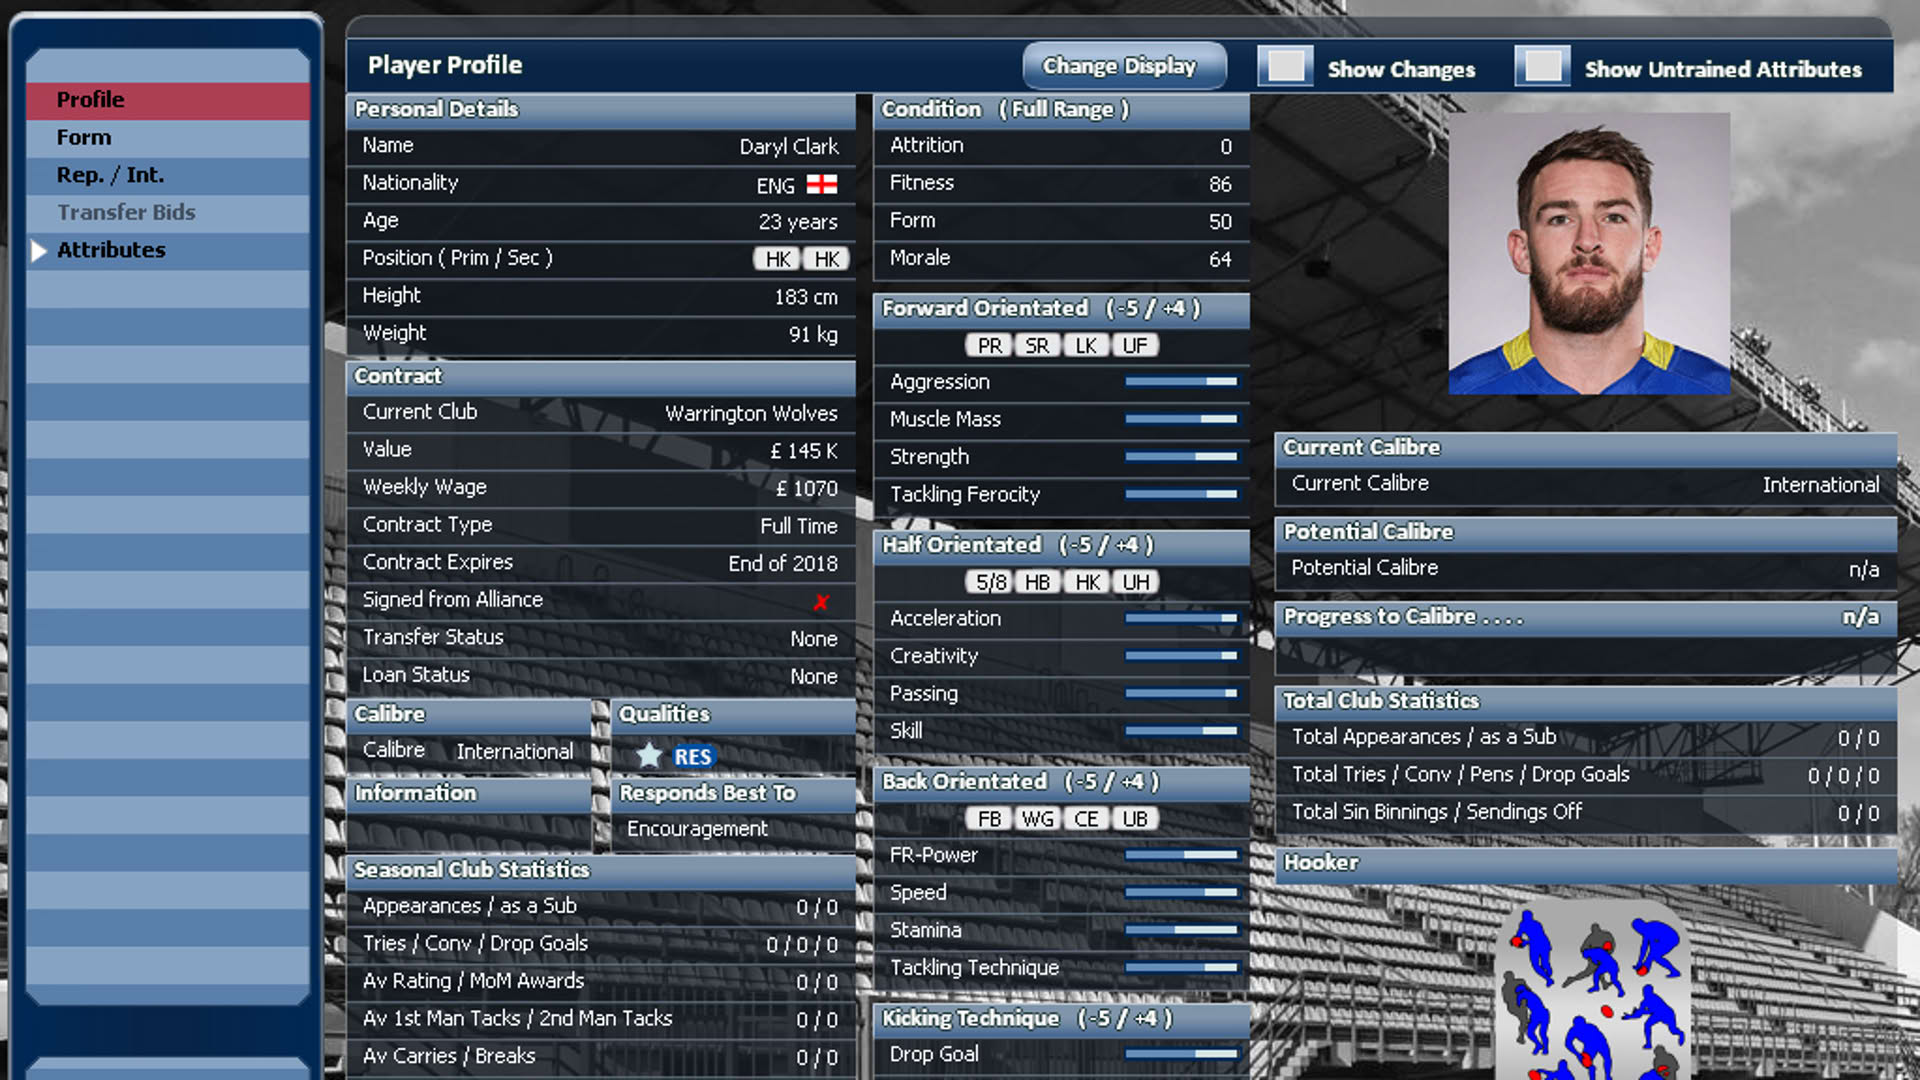Click the Acceleration attribute bar
This screenshot has width=1920, height=1080.
(1181, 618)
